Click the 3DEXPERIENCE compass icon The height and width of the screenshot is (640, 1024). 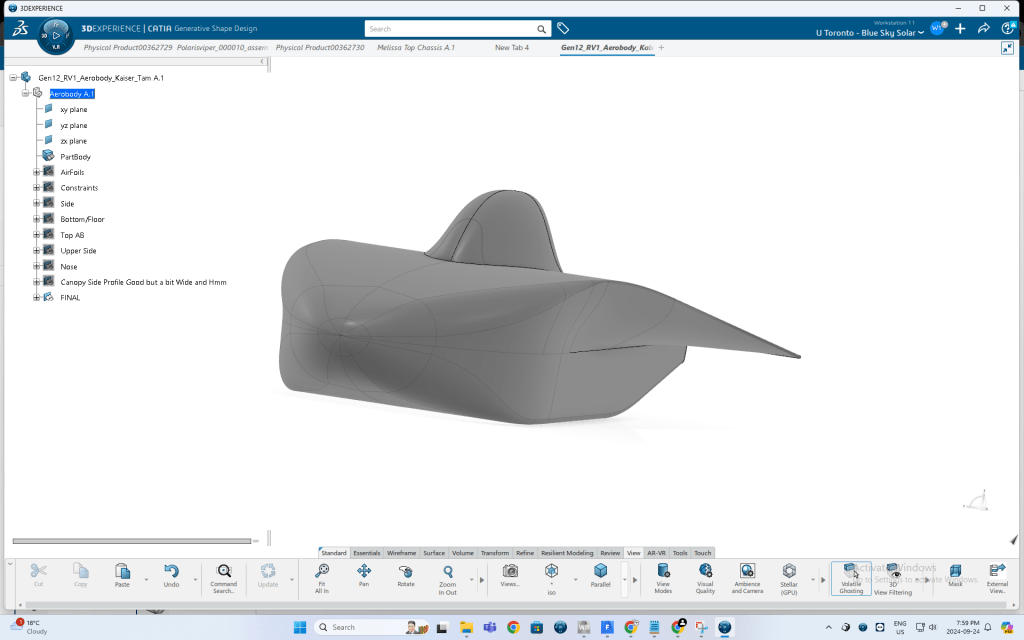[x=56, y=34]
